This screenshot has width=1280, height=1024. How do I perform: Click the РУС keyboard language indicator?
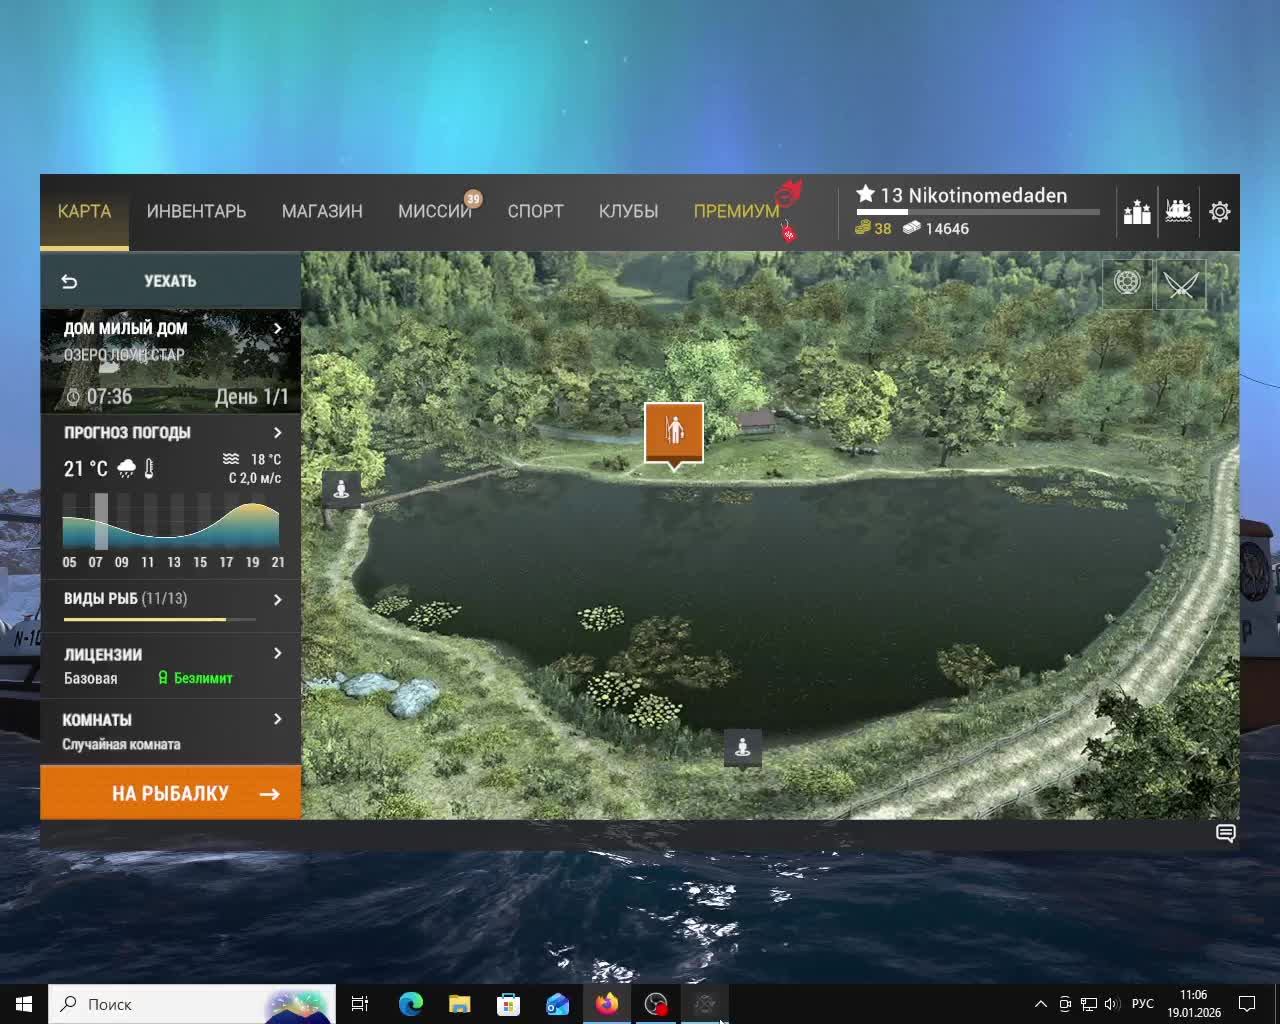point(1143,1004)
